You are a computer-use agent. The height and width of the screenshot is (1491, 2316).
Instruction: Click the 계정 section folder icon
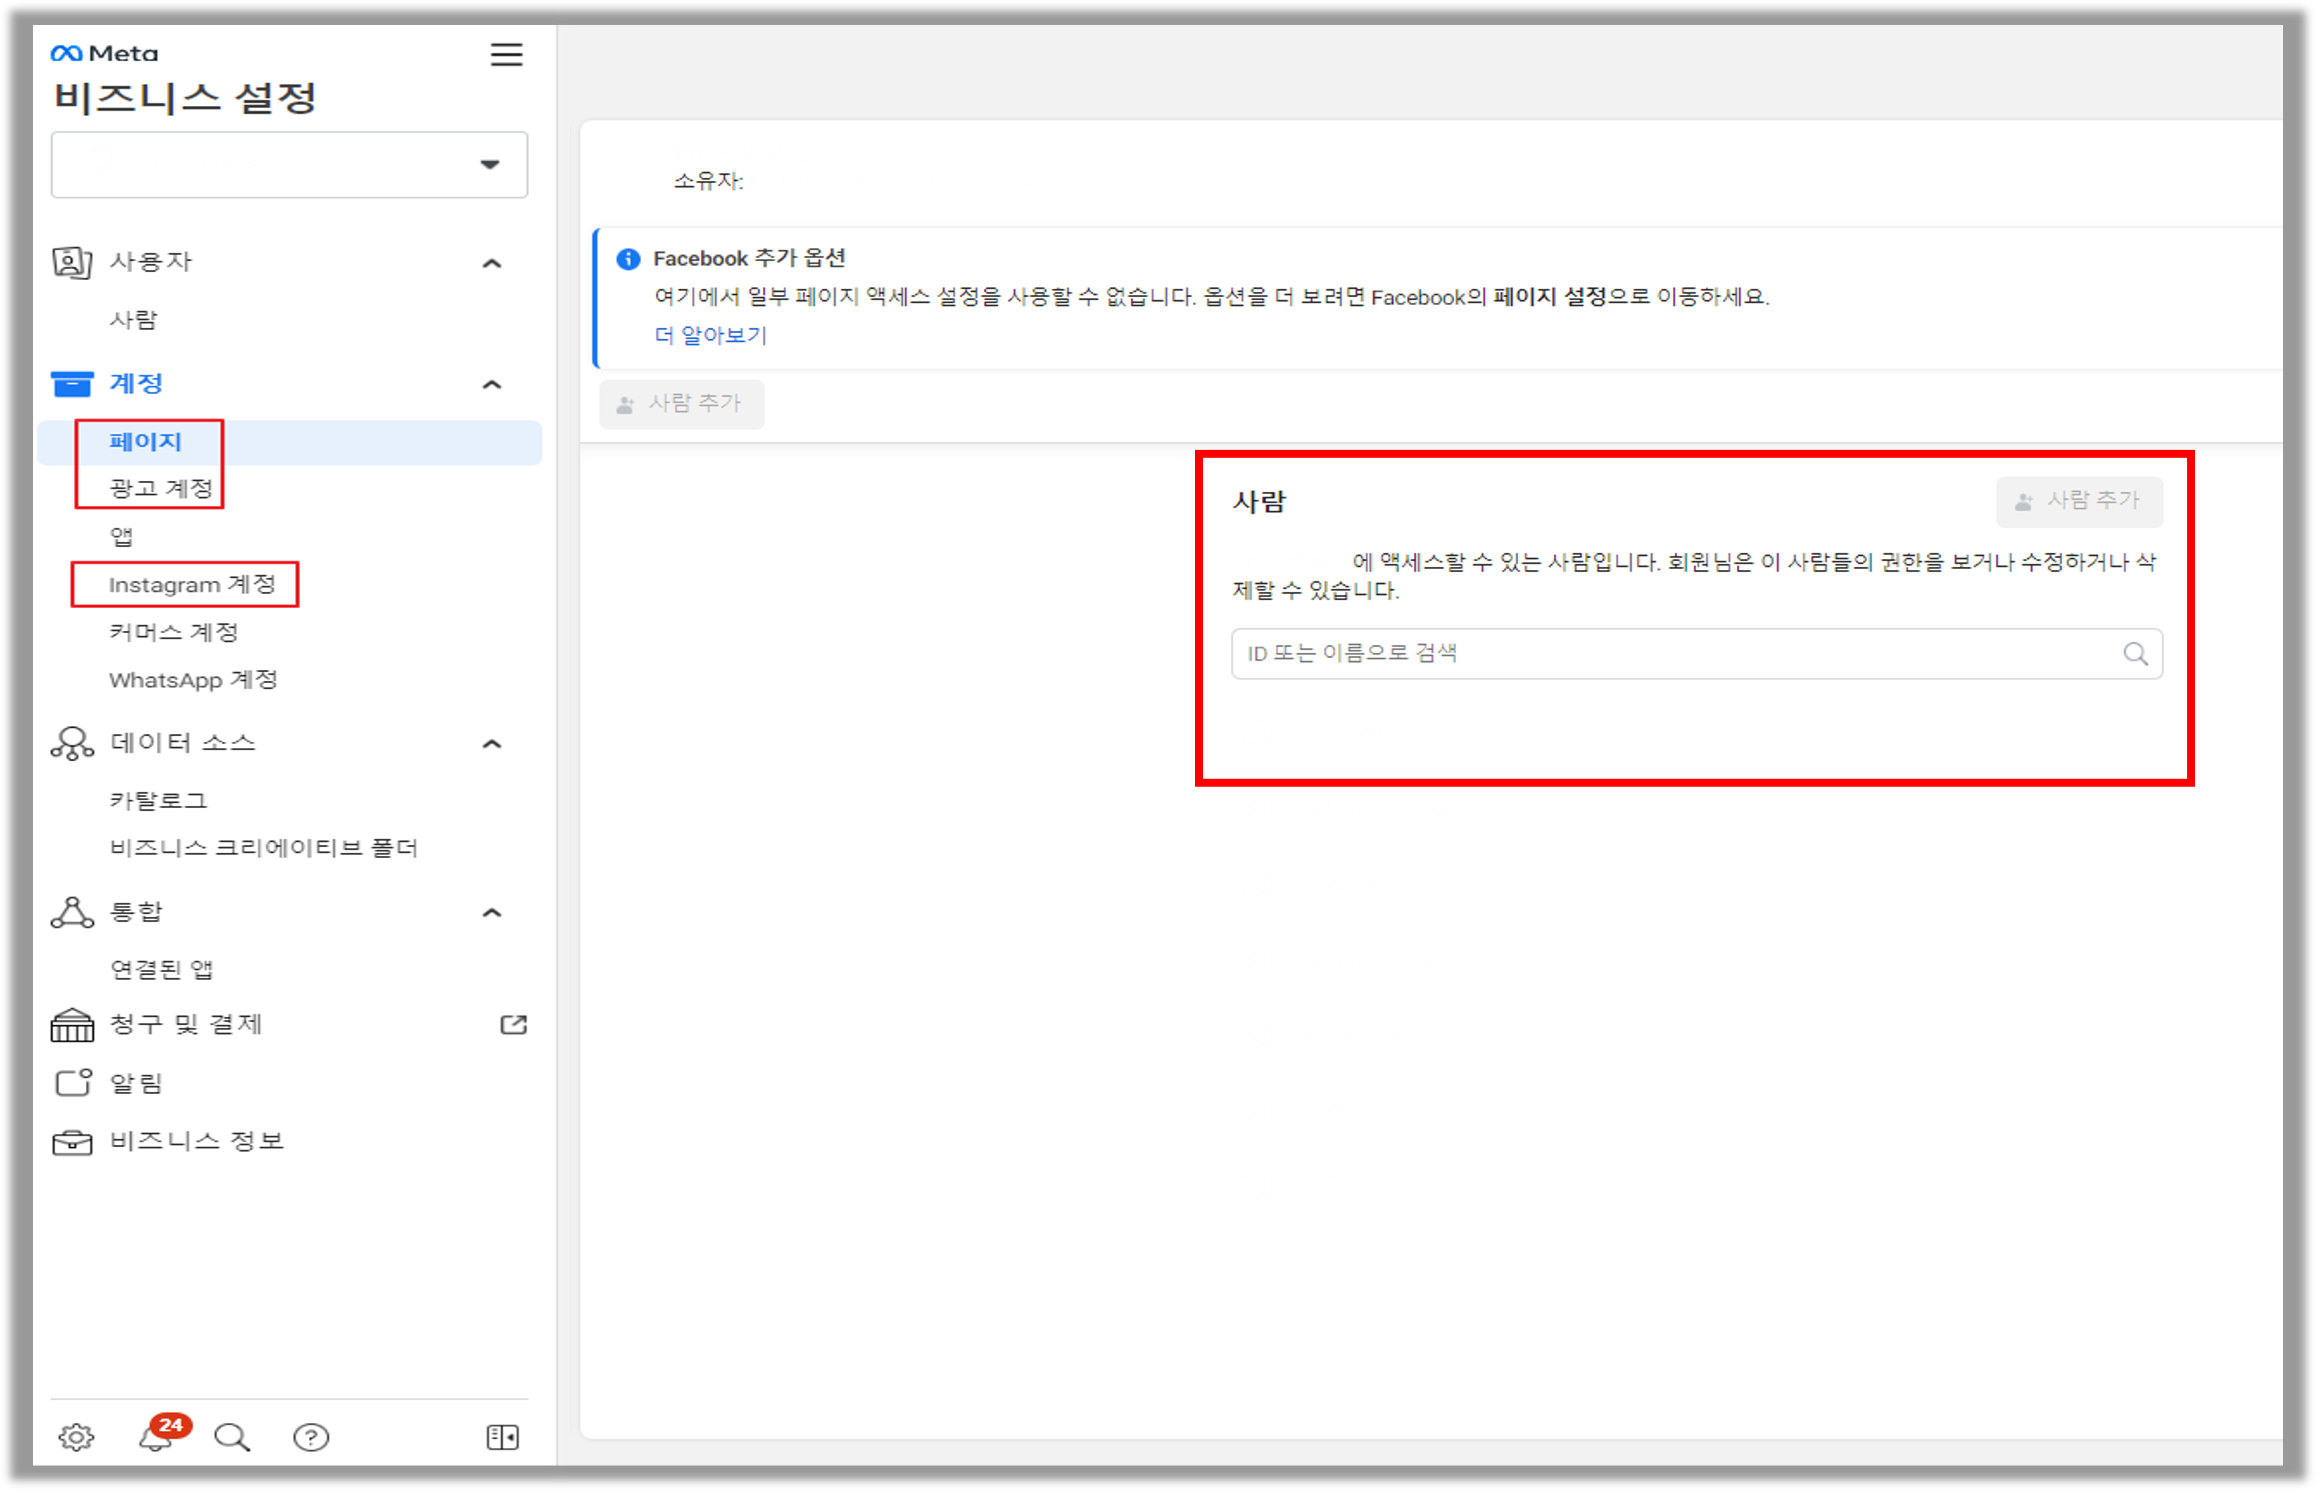pyautogui.click(x=72, y=384)
